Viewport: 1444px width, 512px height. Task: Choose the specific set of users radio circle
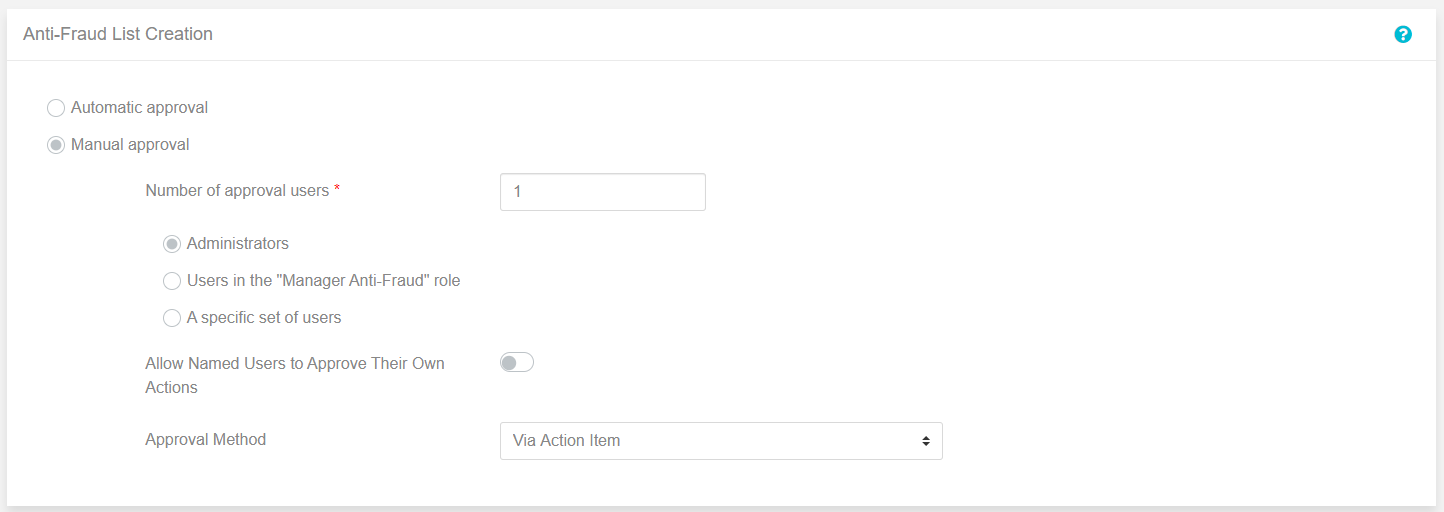click(x=172, y=318)
